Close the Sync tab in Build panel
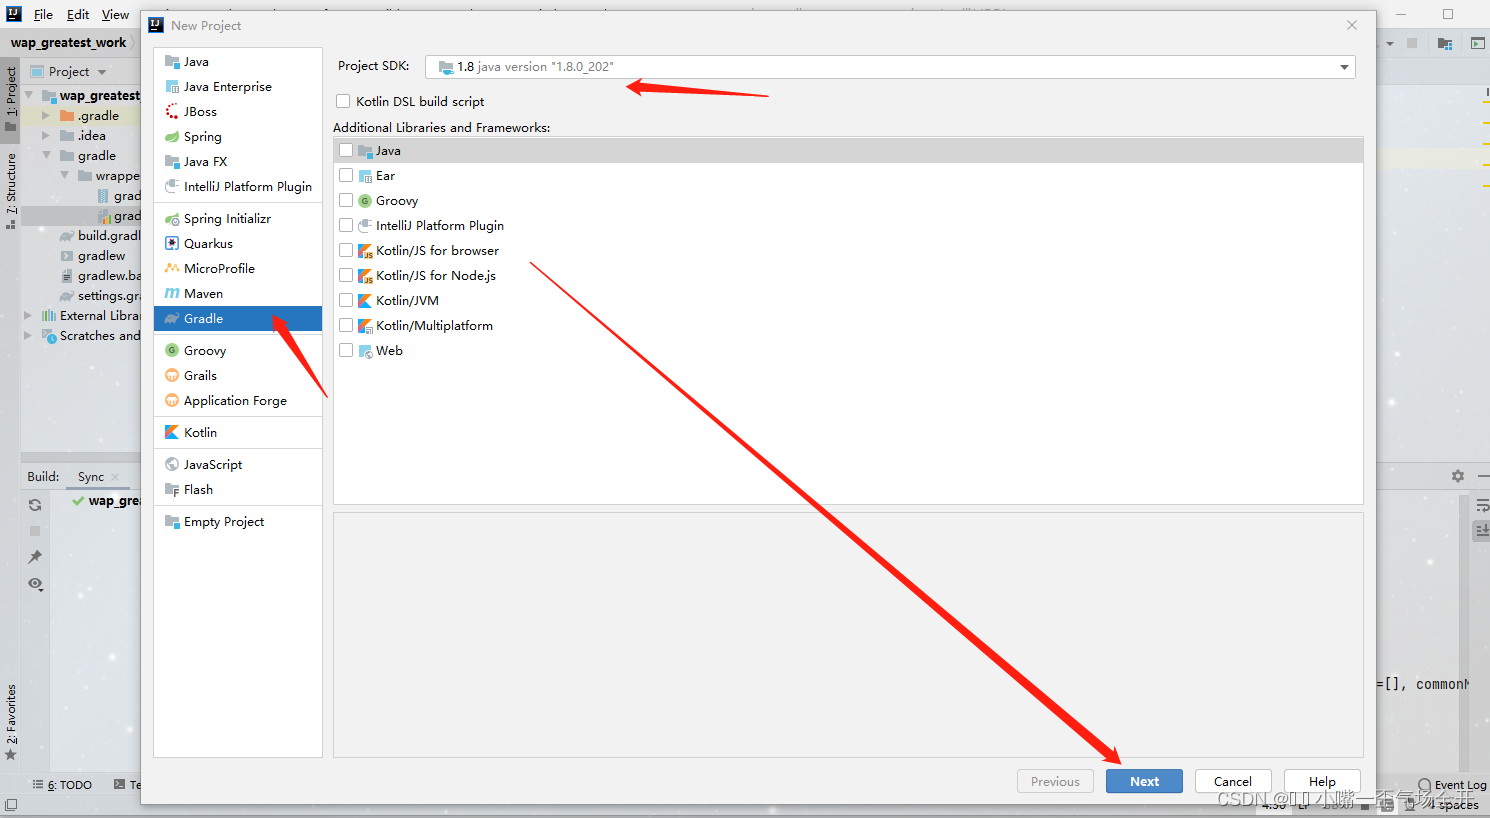The width and height of the screenshot is (1490, 818). (115, 477)
